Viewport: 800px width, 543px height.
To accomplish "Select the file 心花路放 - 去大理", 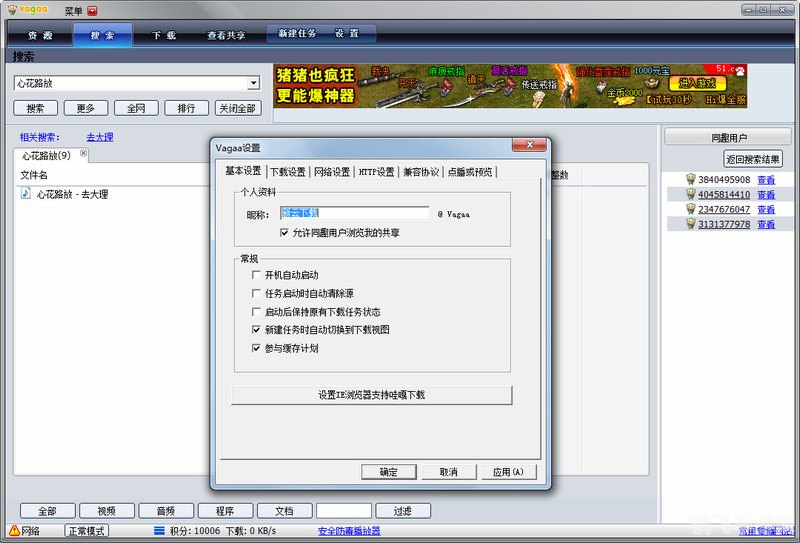I will 72,194.
